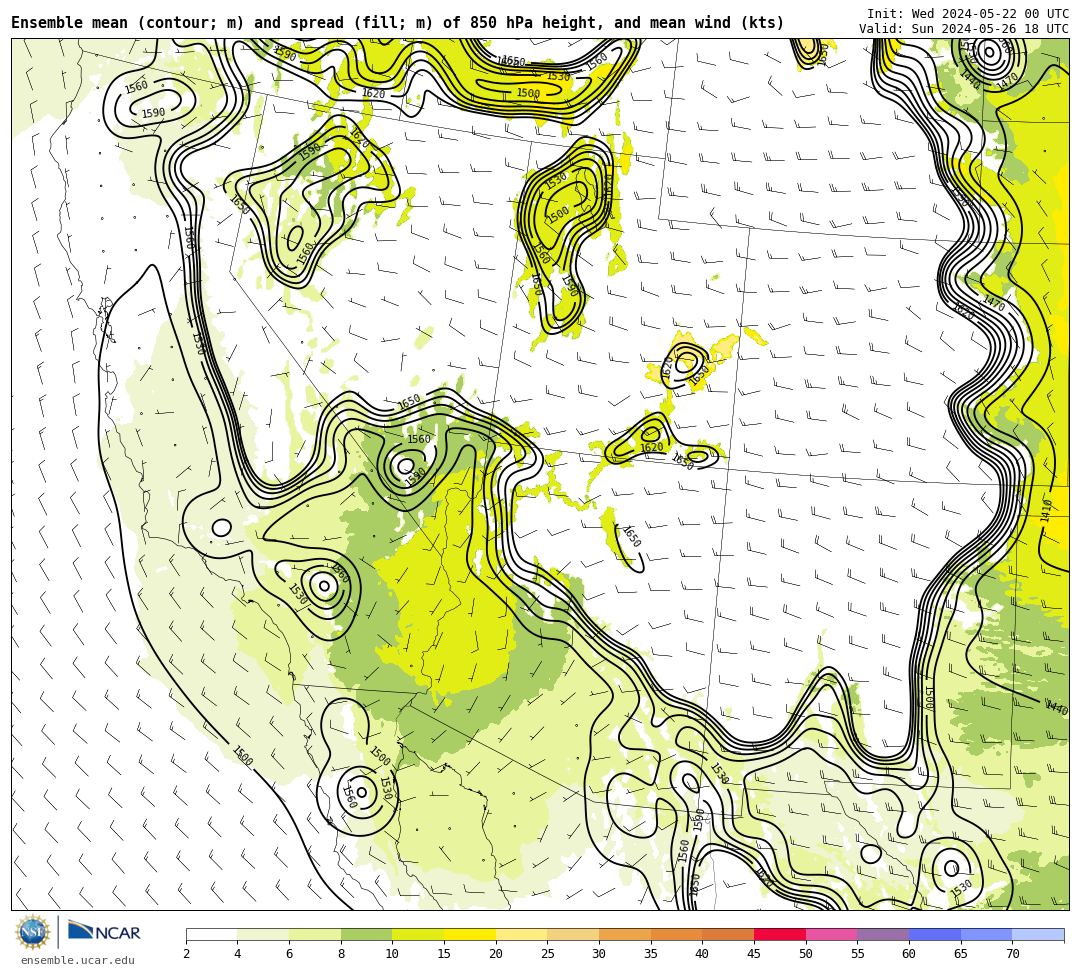Click the colorbar tick label 15

pos(444,954)
